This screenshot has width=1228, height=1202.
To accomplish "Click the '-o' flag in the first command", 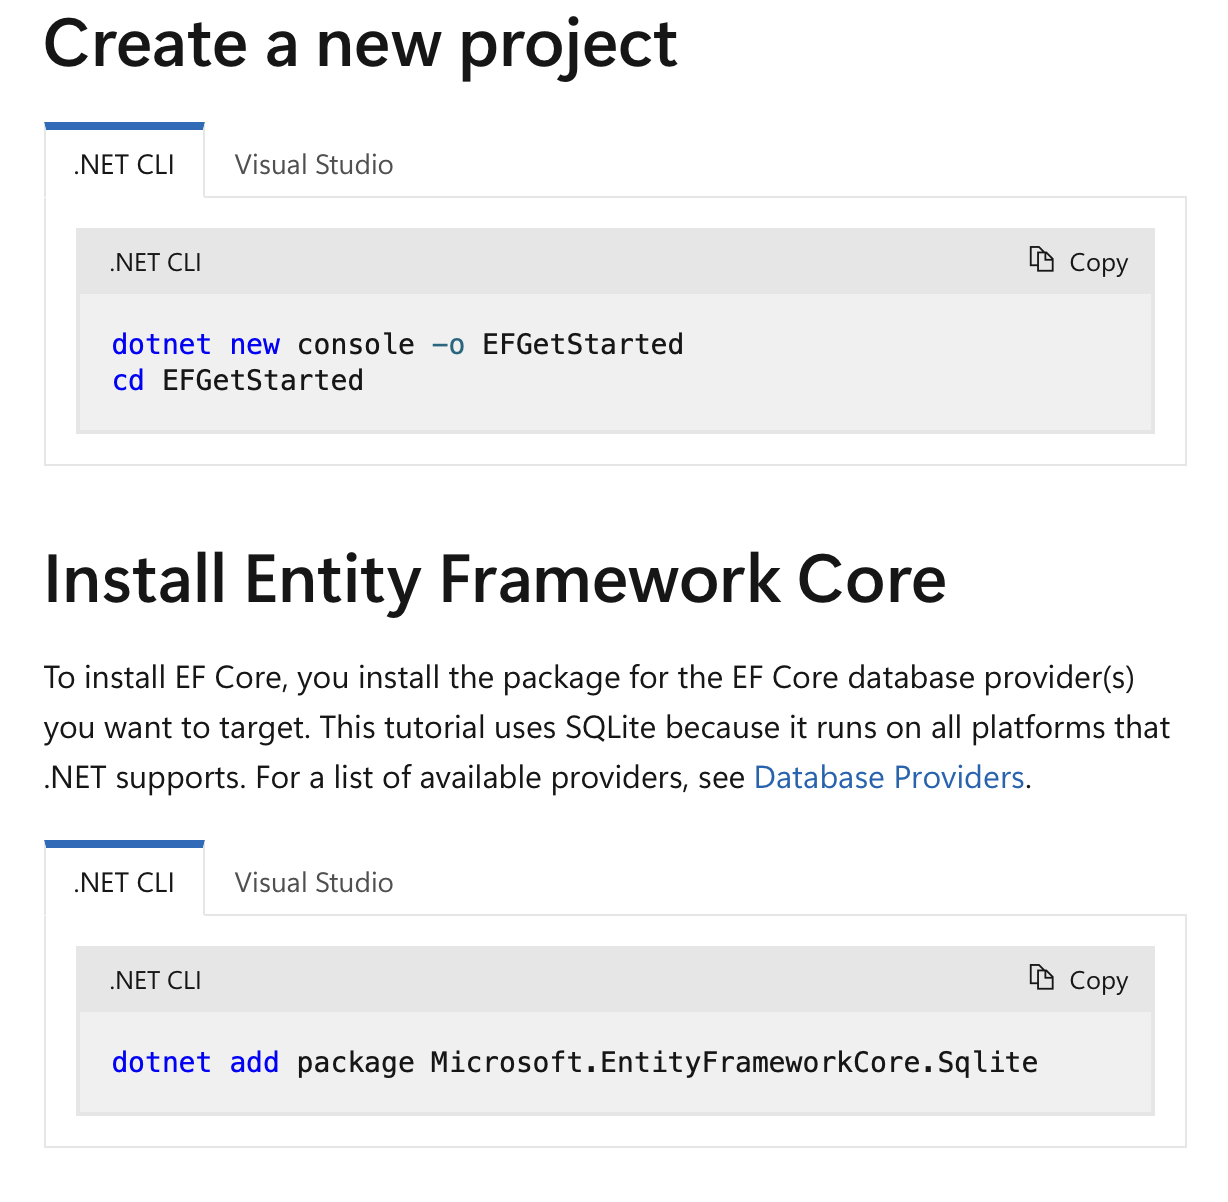I will point(448,344).
